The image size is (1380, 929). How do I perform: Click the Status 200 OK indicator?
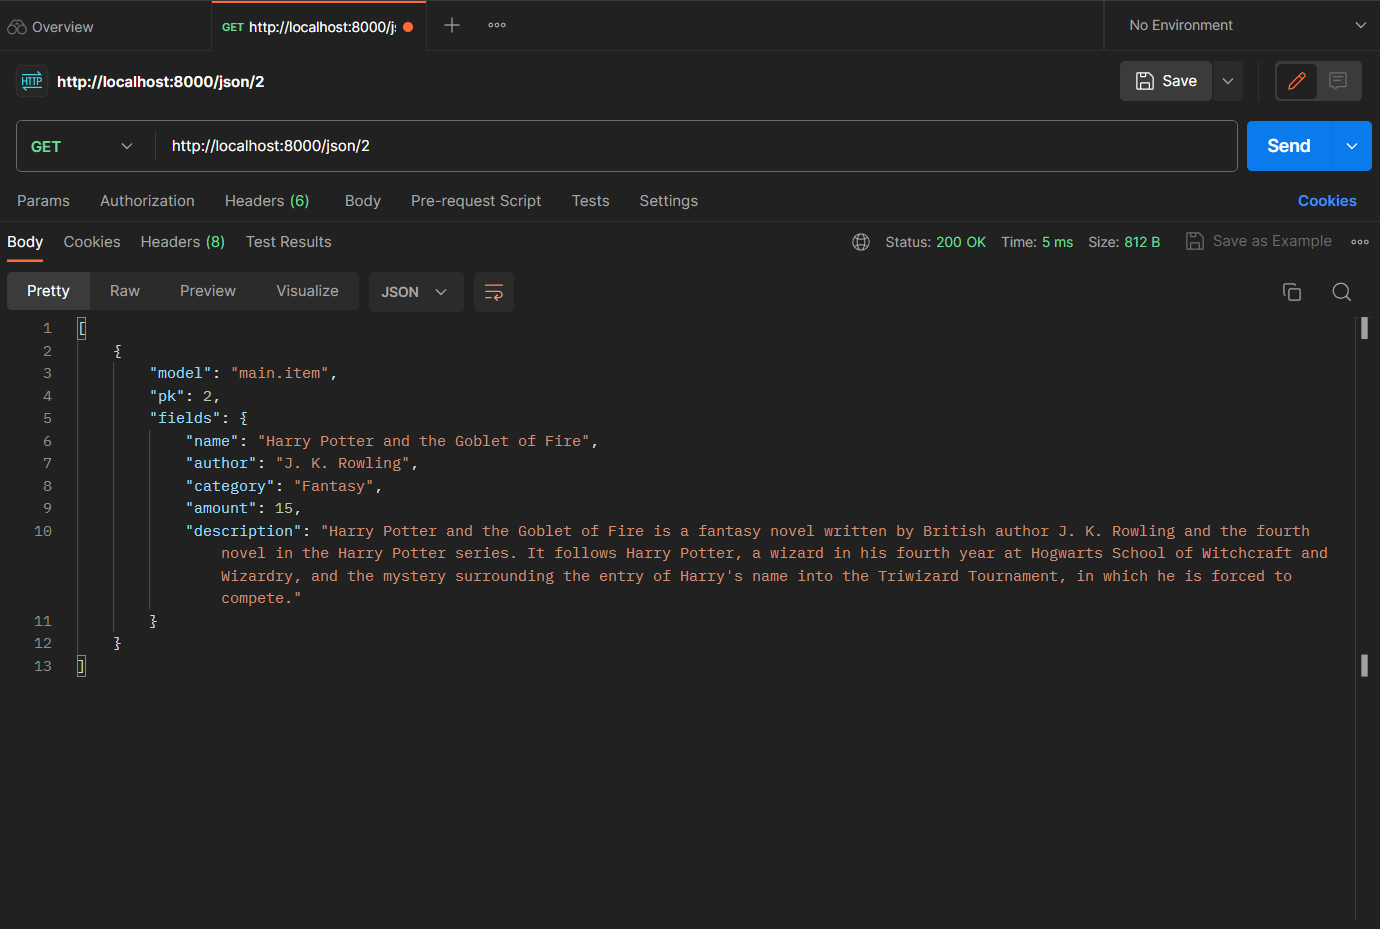click(935, 242)
